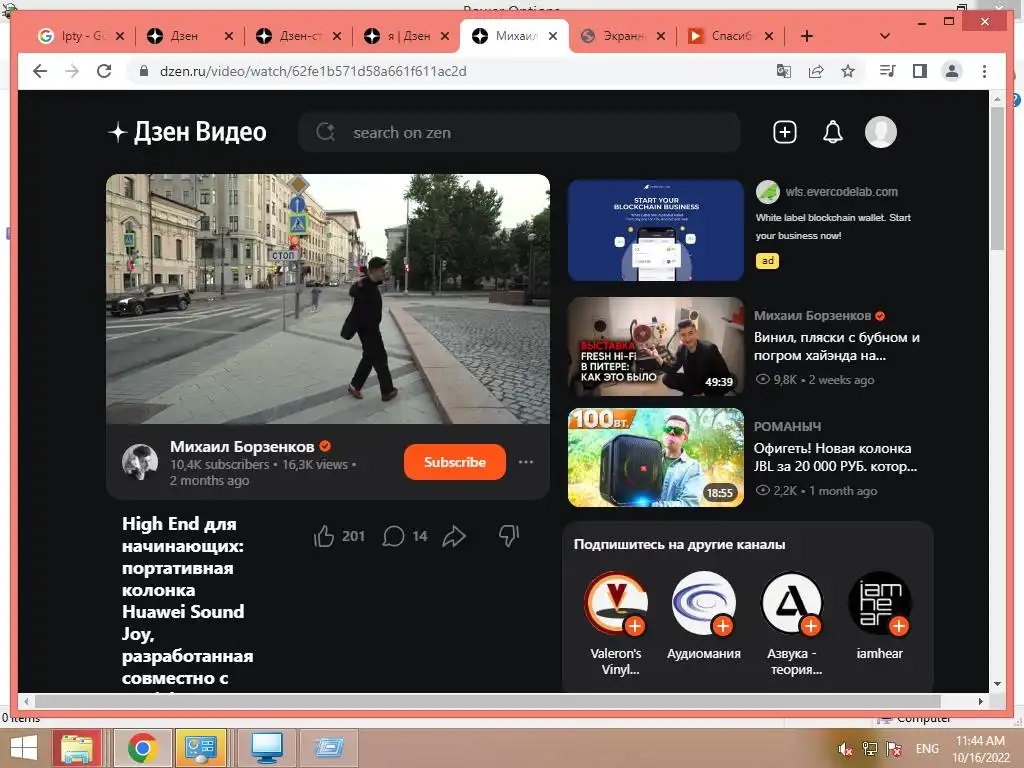Open the РОМАНЫЧ channel link
The image size is (1024, 768).
787,426
